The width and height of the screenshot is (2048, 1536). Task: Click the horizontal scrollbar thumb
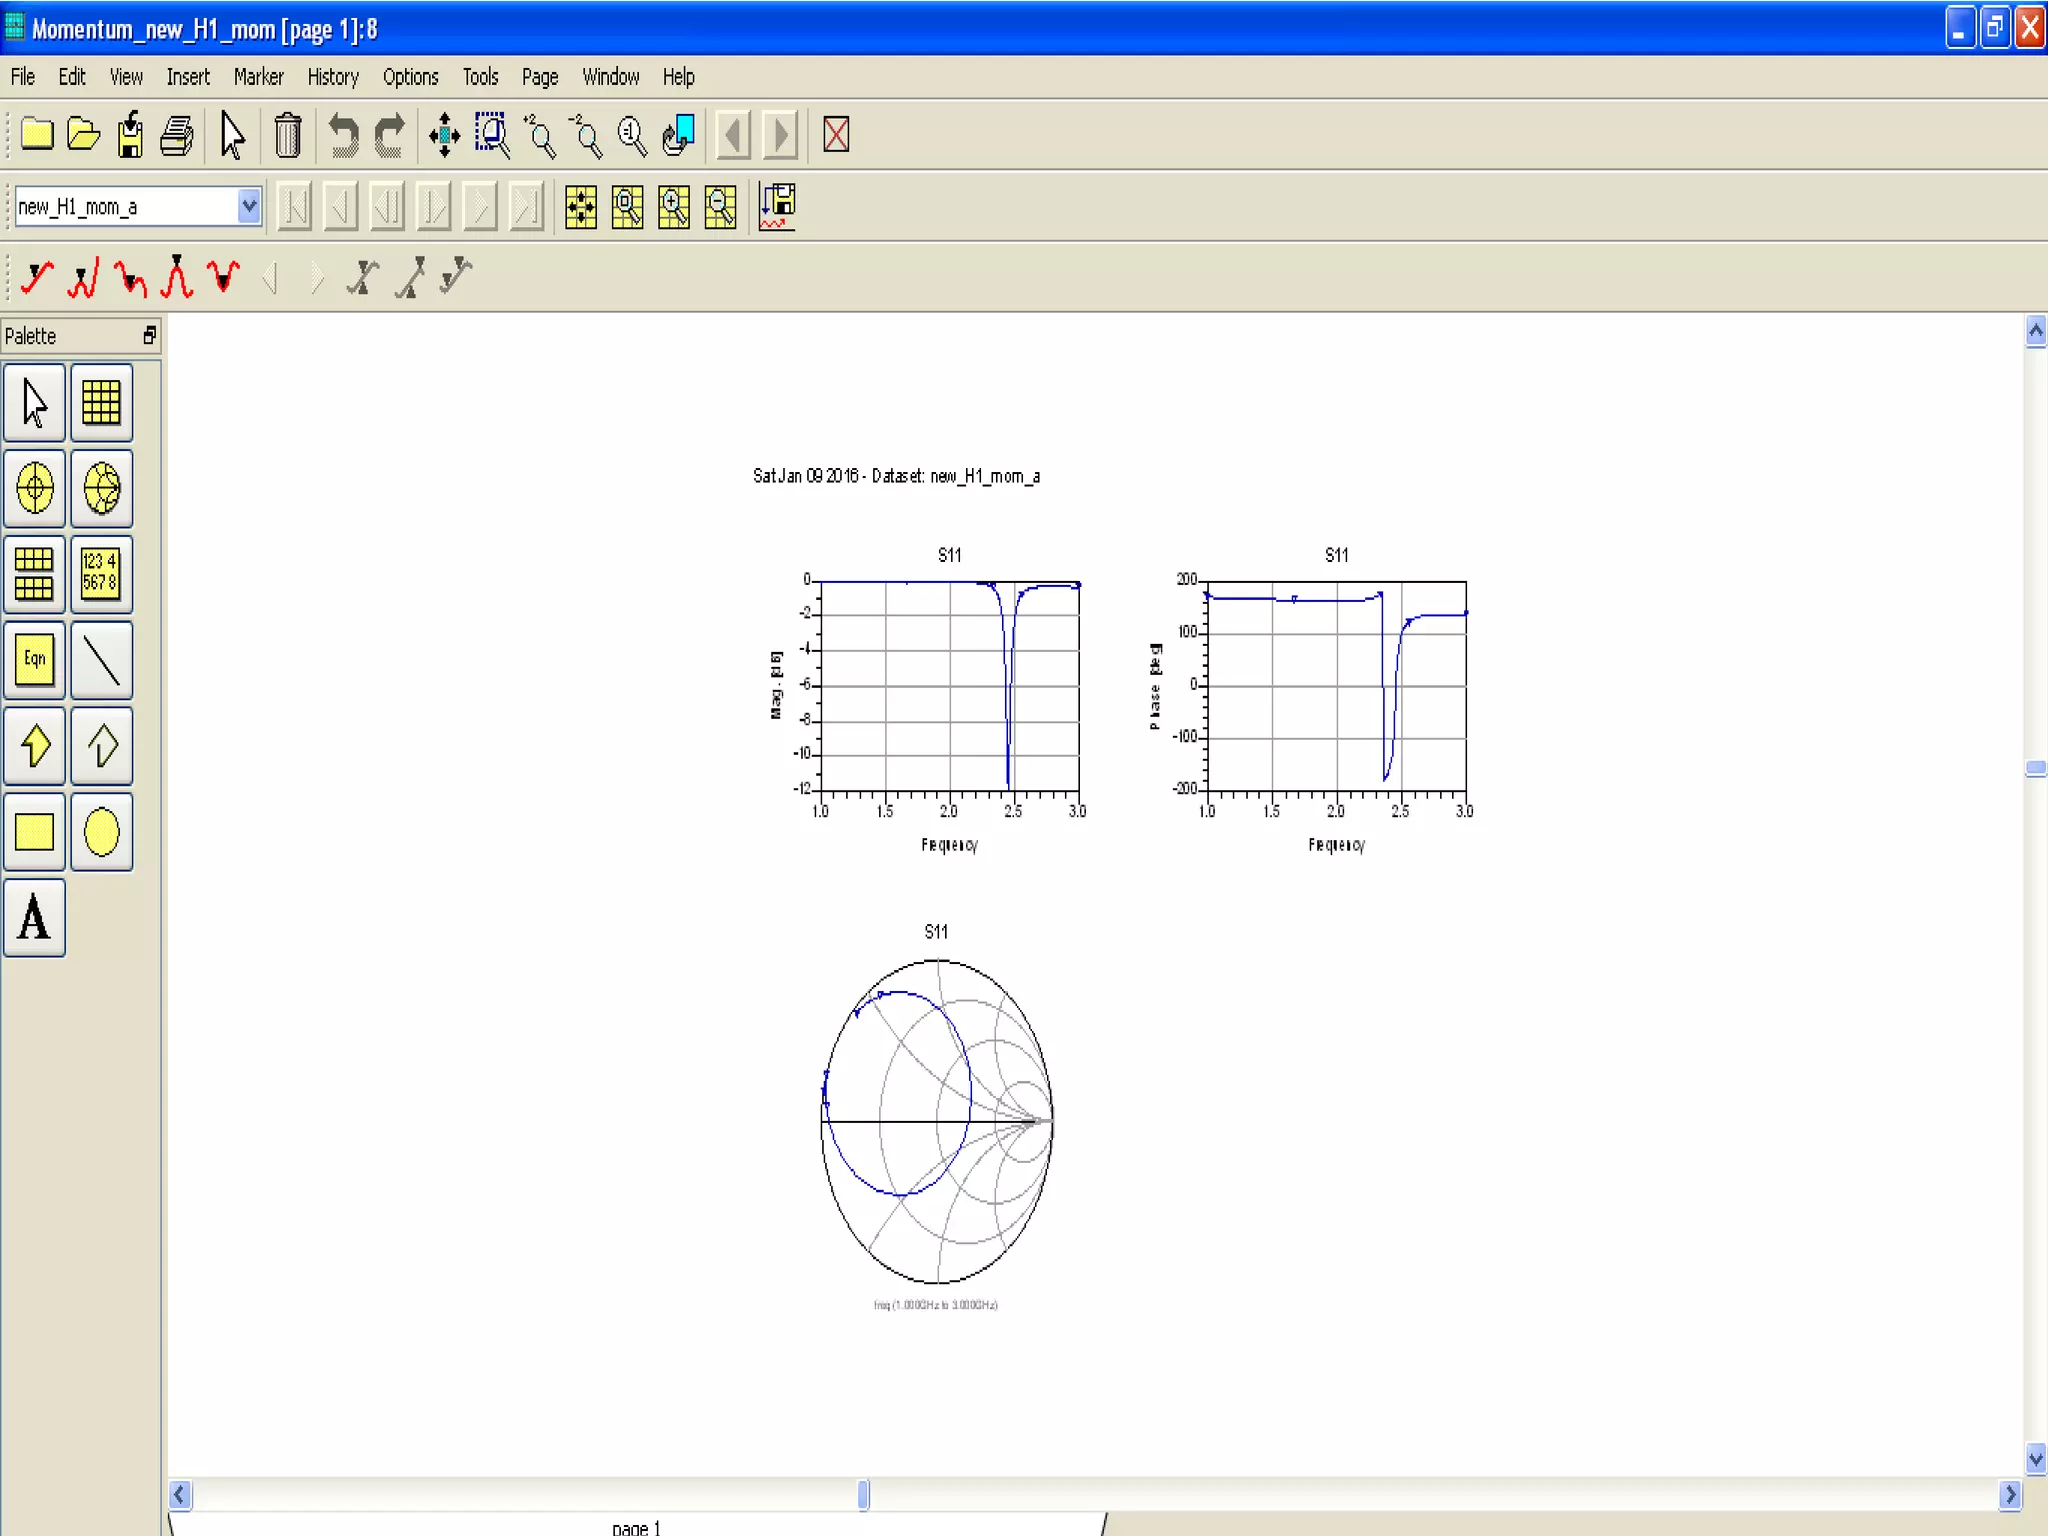[x=863, y=1494]
